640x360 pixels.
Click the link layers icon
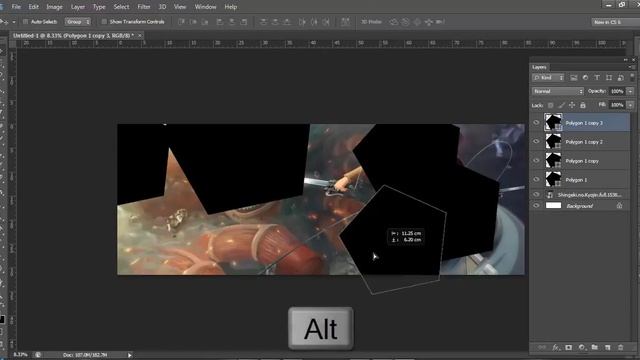click(542, 347)
